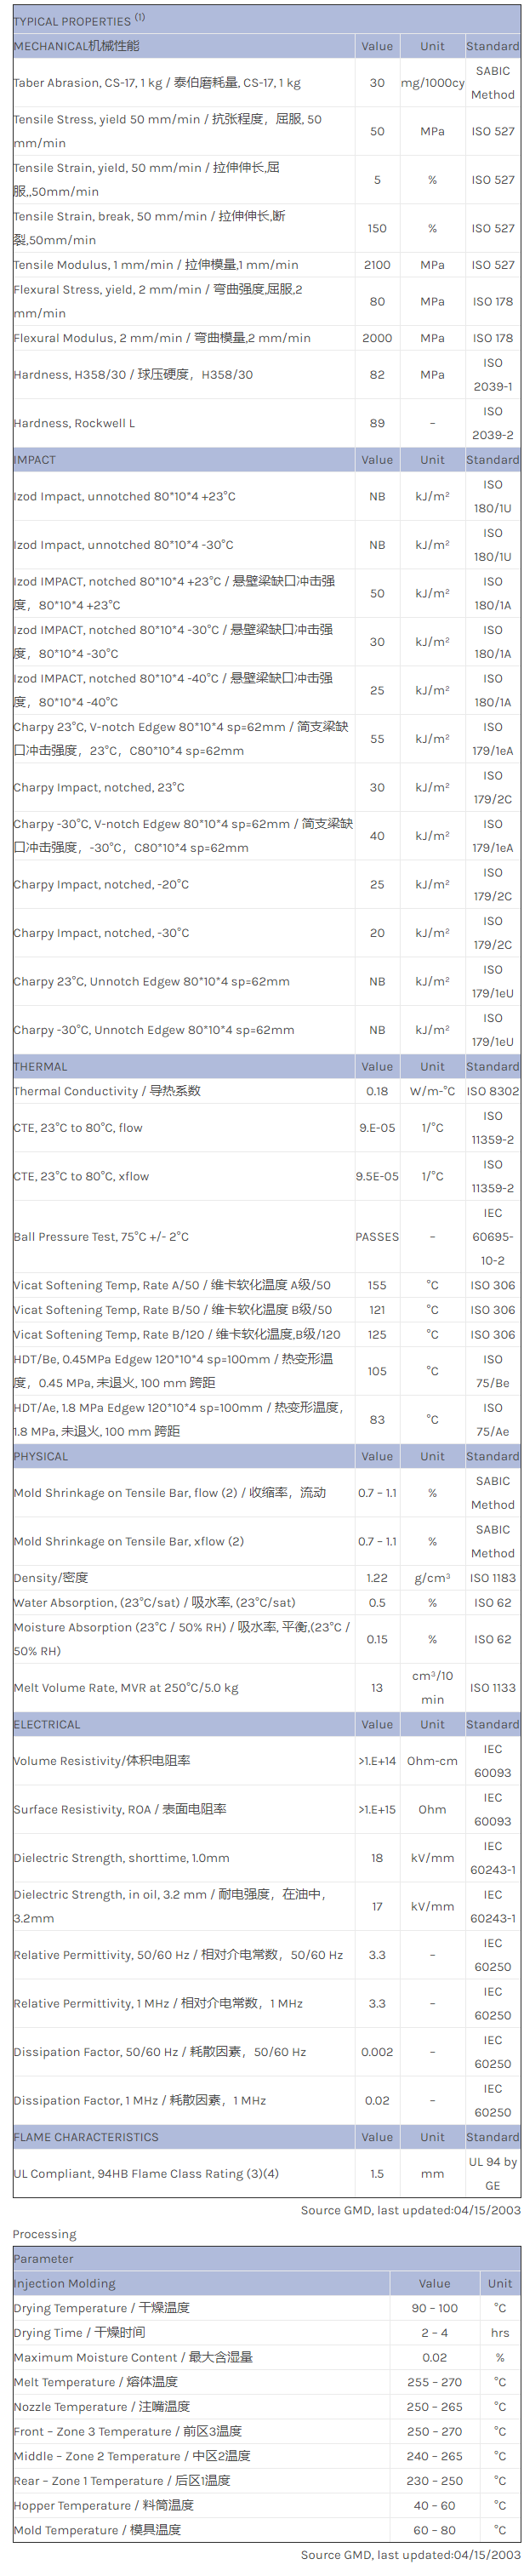524x2576 pixels.
Task: Click the Injection Molding header row
Action: (65, 2283)
